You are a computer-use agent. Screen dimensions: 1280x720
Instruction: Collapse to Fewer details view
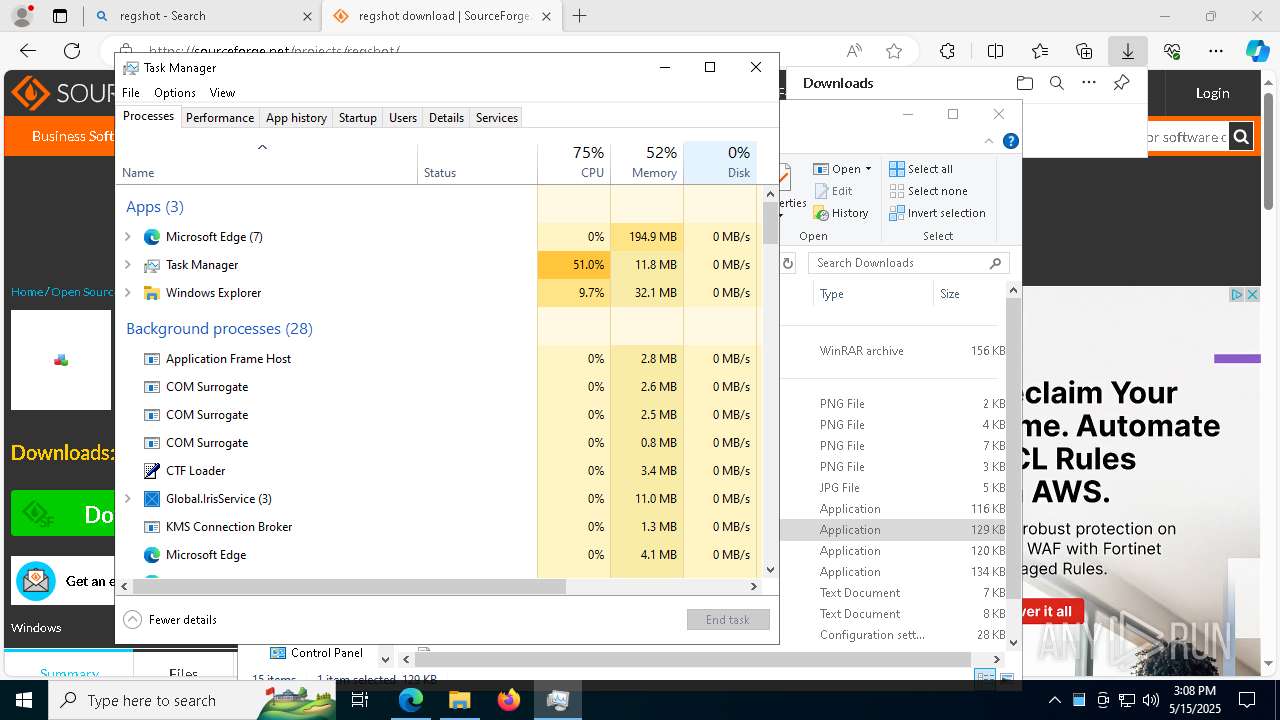pyautogui.click(x=170, y=619)
